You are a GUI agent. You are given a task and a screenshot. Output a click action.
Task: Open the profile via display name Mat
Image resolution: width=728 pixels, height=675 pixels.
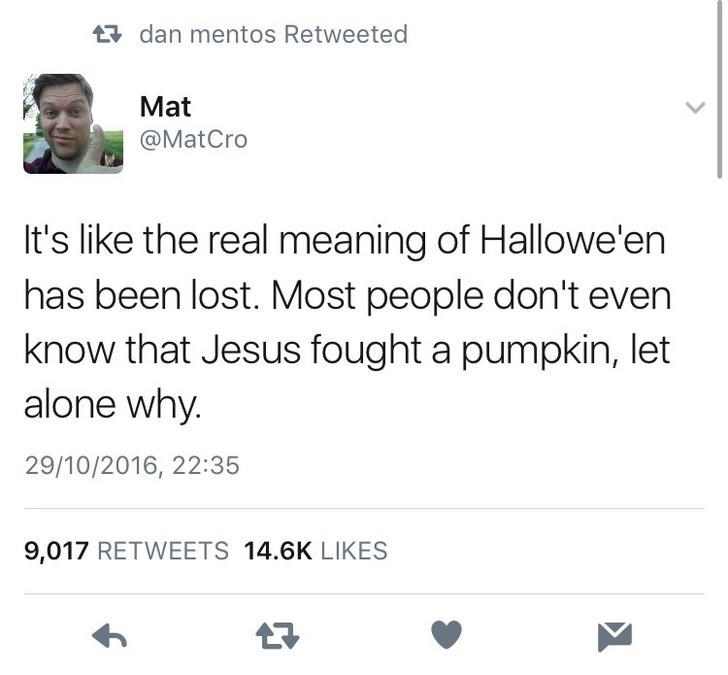(x=165, y=106)
